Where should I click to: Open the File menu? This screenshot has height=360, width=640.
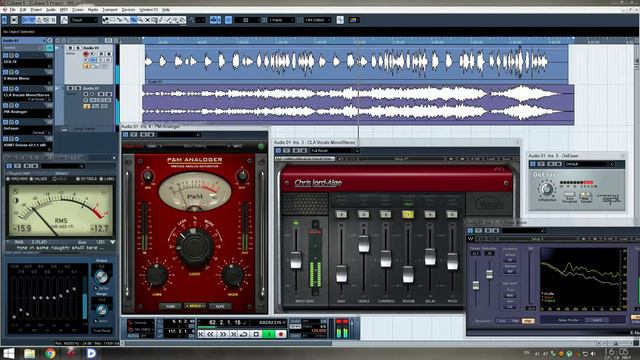click(13, 9)
